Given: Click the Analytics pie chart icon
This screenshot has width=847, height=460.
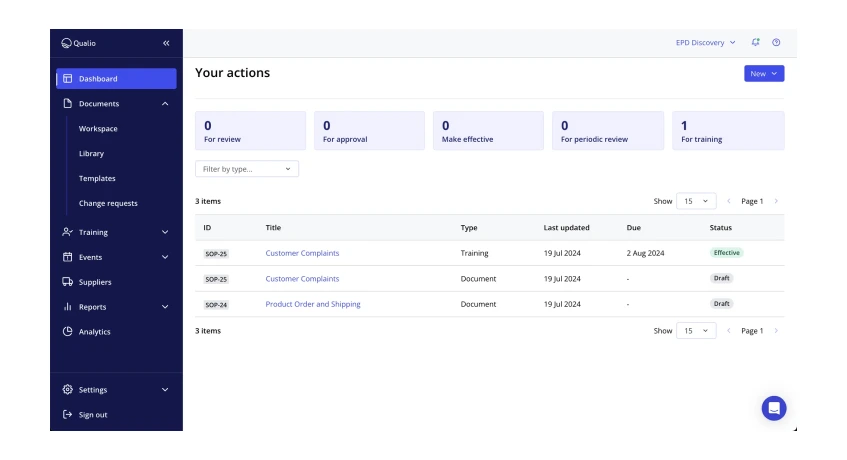Looking at the screenshot, I should (68, 332).
